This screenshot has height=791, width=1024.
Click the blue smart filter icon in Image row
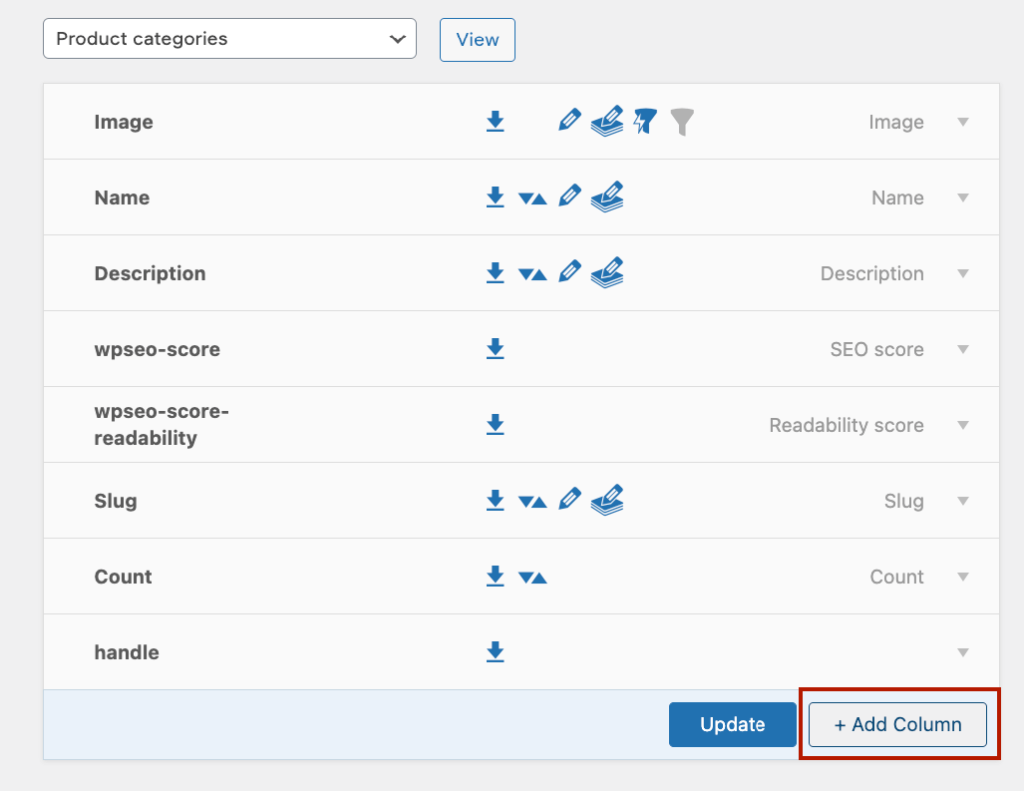645,121
